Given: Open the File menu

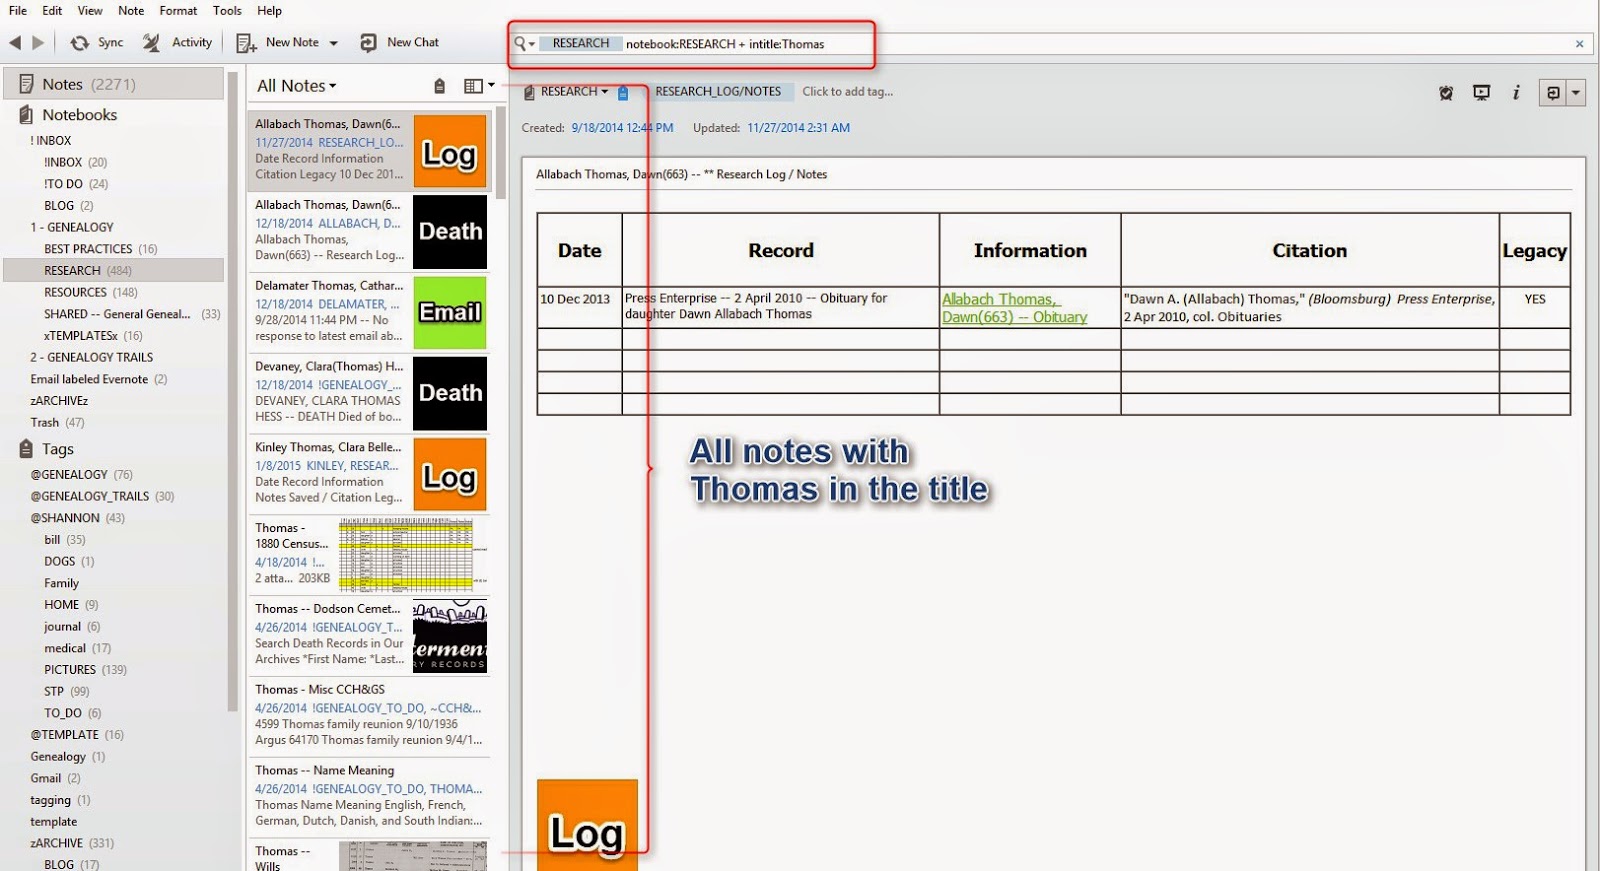Looking at the screenshot, I should pyautogui.click(x=18, y=10).
